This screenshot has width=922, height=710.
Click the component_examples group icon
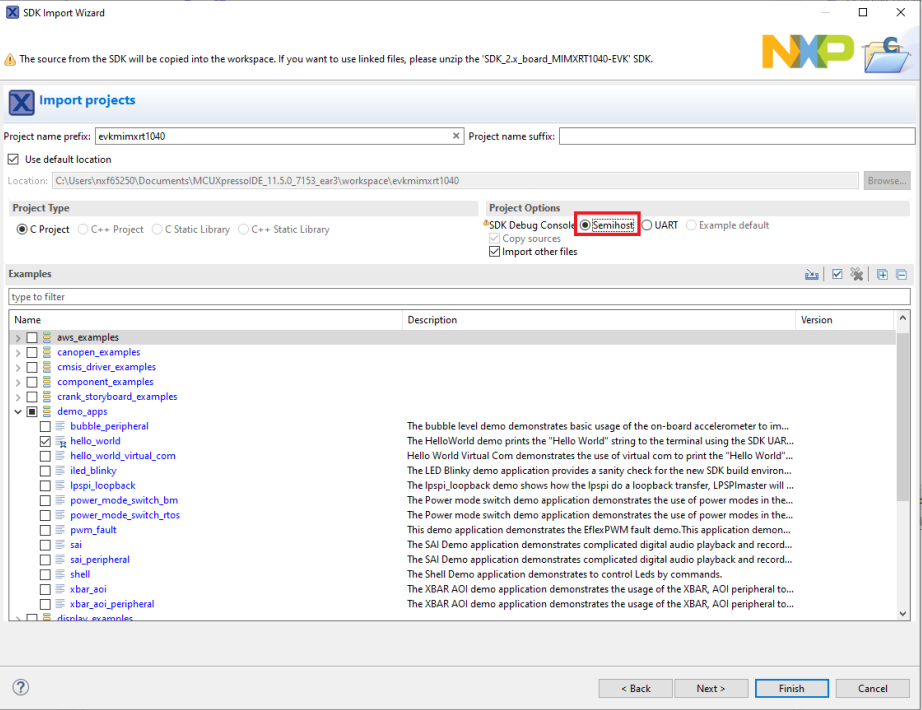47,382
